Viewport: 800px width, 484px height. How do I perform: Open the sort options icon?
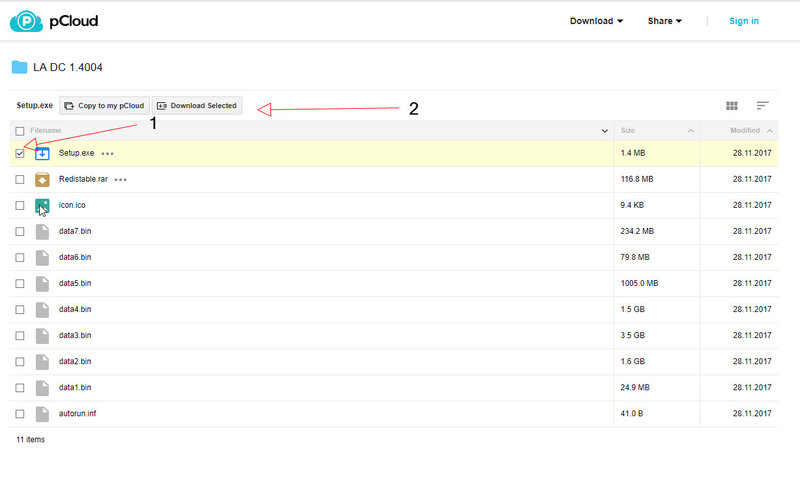(762, 105)
